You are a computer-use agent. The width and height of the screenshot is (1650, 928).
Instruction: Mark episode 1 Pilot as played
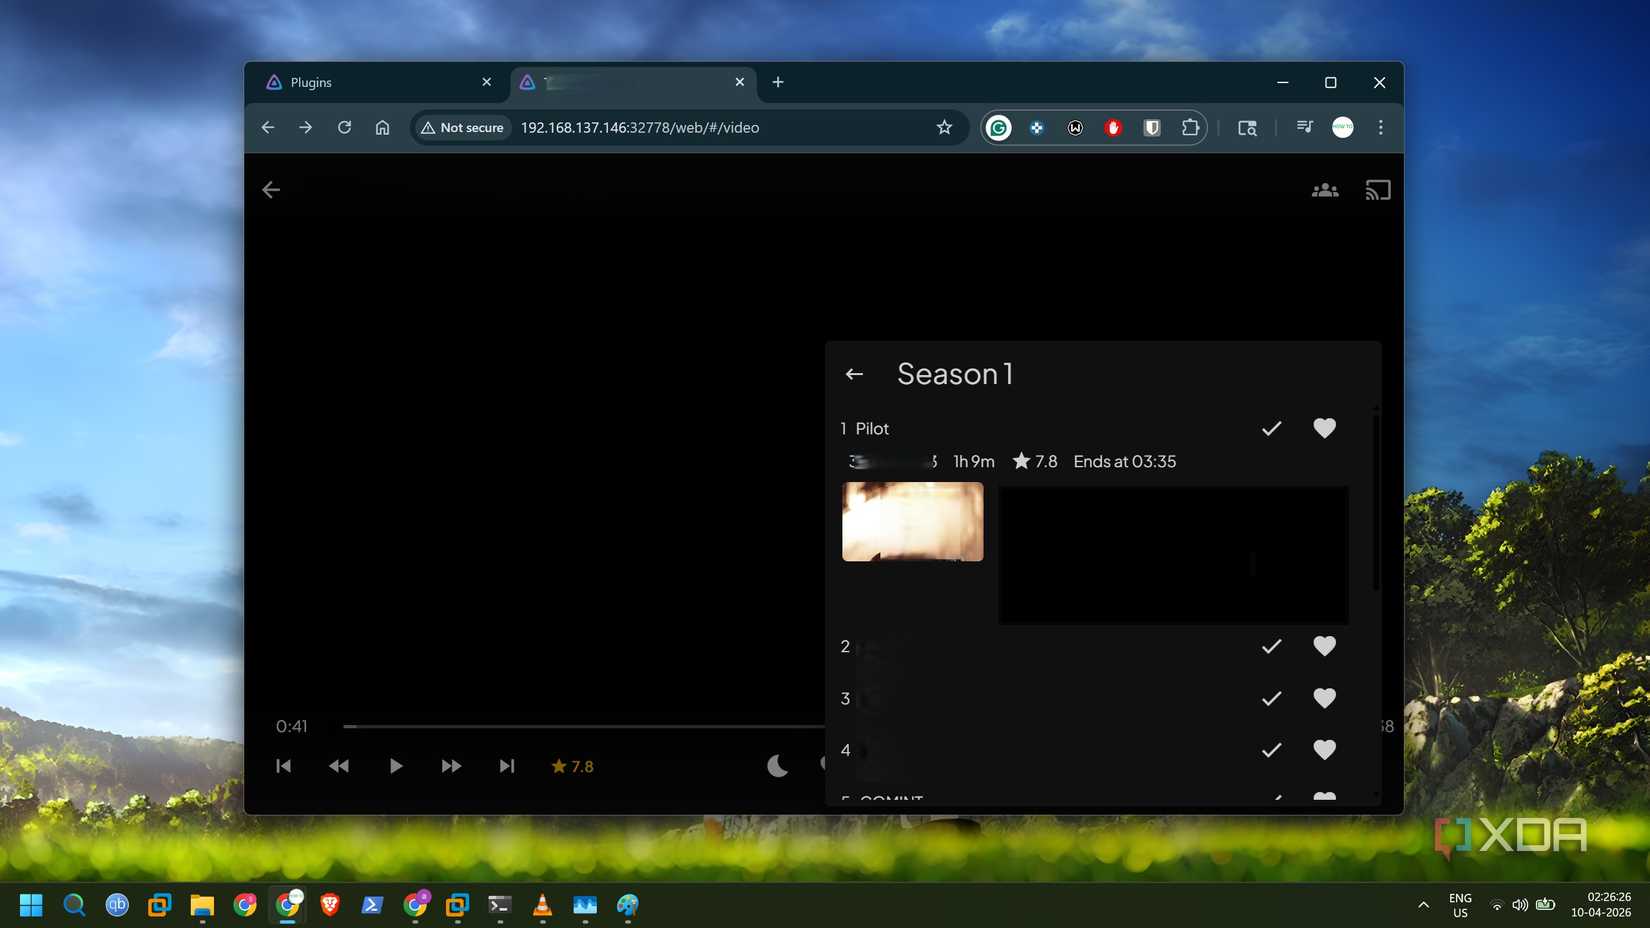pyautogui.click(x=1271, y=428)
